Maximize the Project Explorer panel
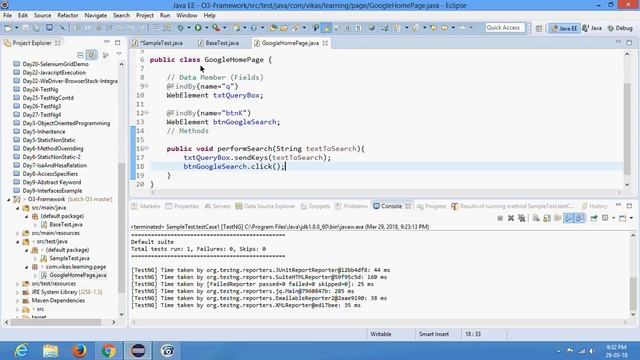This screenshot has width=640, height=360. click(118, 42)
